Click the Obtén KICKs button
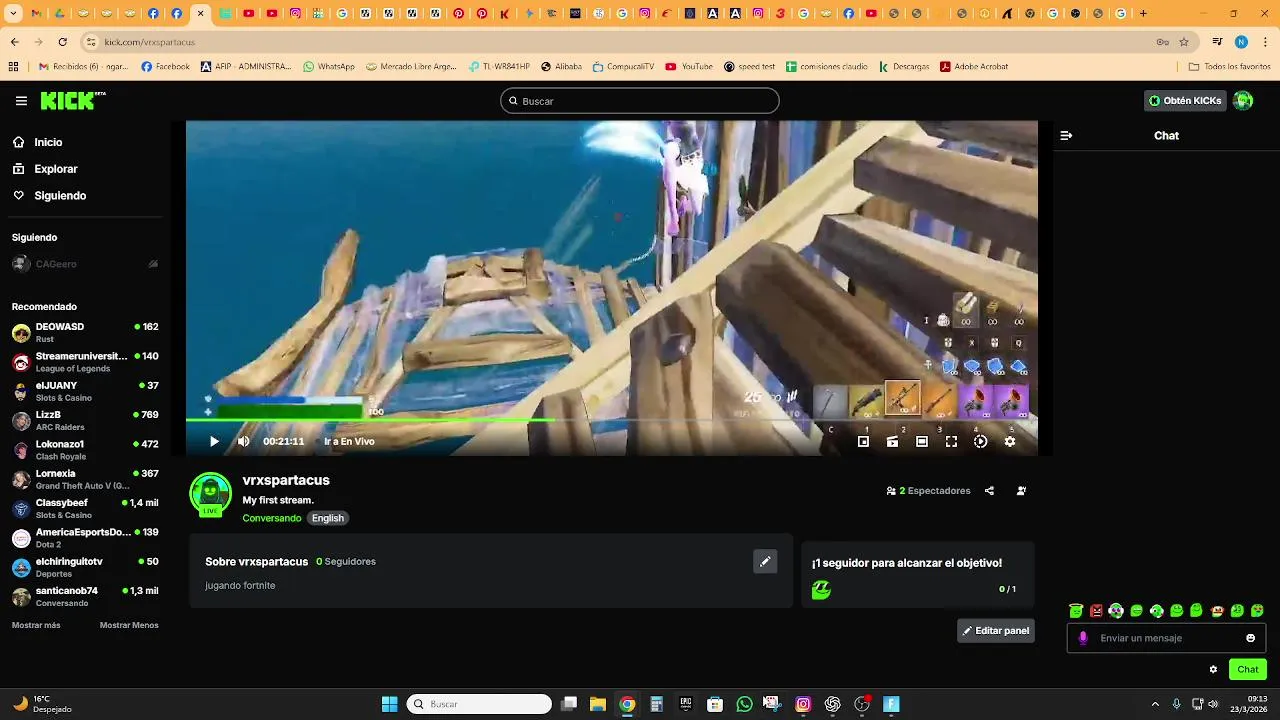The height and width of the screenshot is (720, 1280). (x=1185, y=100)
